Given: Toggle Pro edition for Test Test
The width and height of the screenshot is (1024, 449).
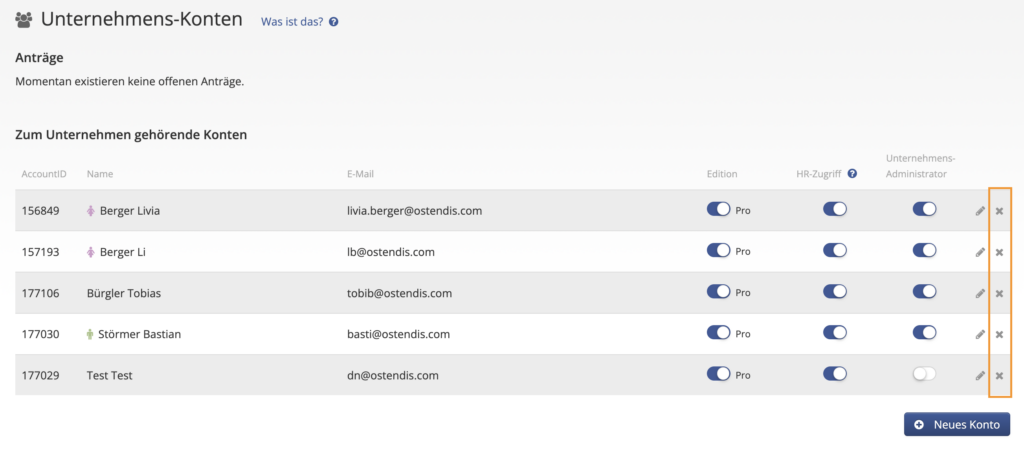Looking at the screenshot, I should click(718, 374).
